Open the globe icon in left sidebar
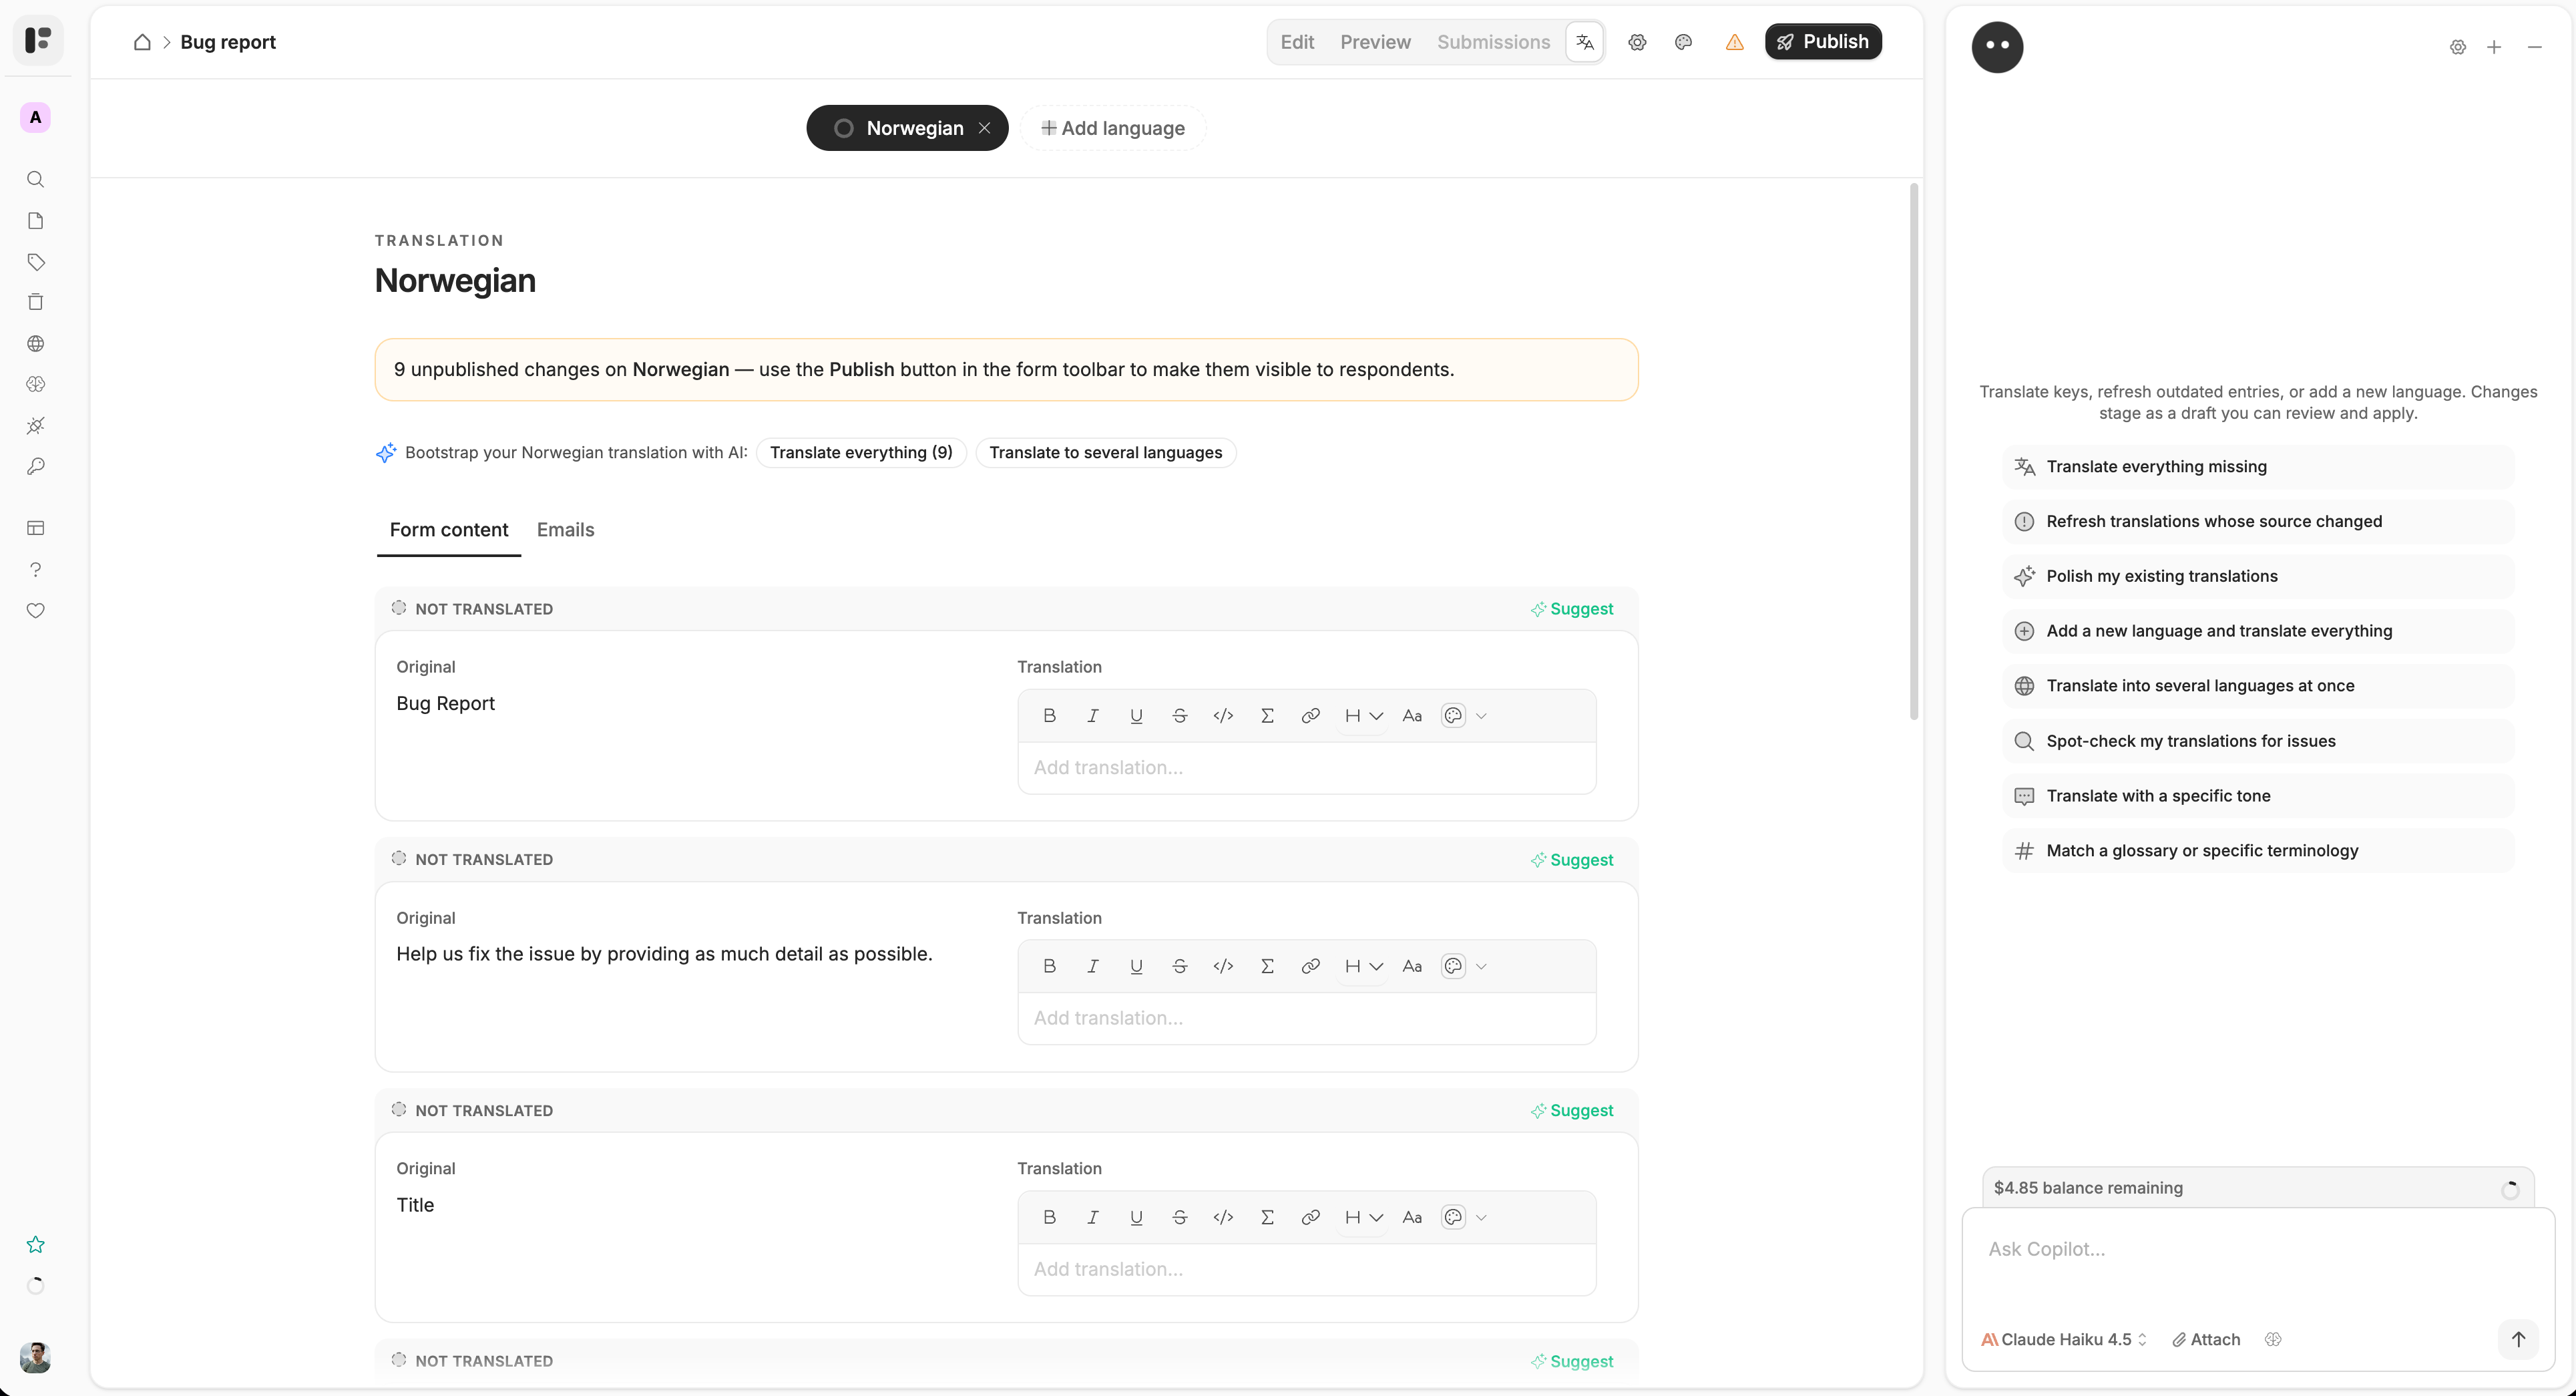Viewport: 2576px width, 1396px height. [x=36, y=344]
